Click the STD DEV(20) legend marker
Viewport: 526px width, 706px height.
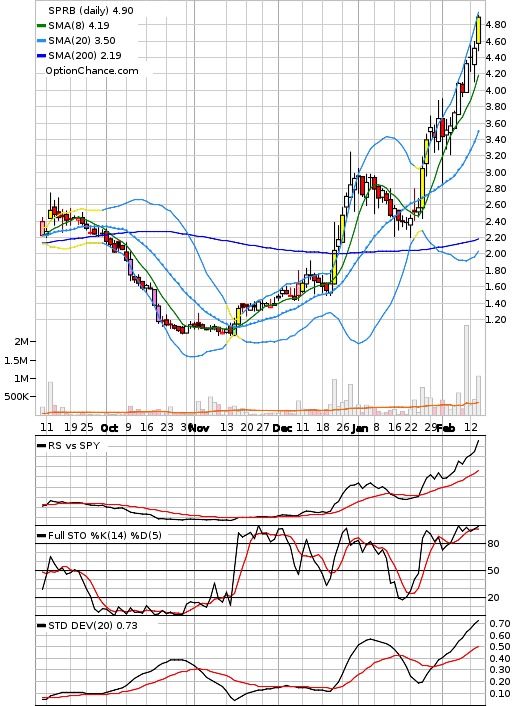tap(41, 626)
